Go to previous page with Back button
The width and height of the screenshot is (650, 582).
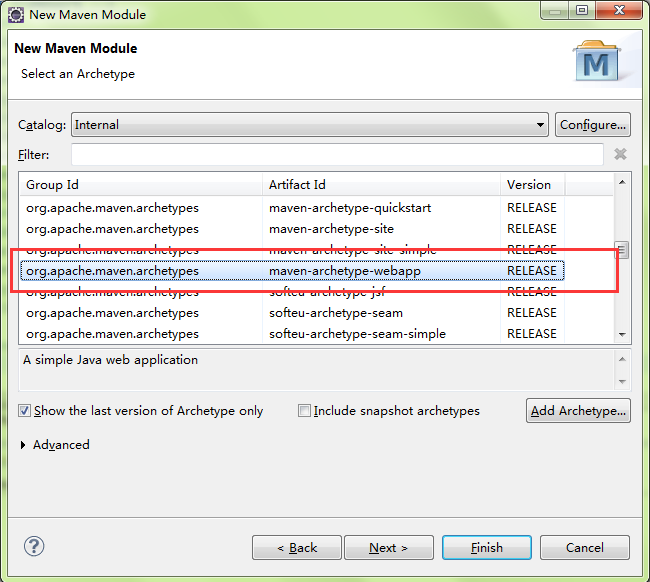(297, 548)
